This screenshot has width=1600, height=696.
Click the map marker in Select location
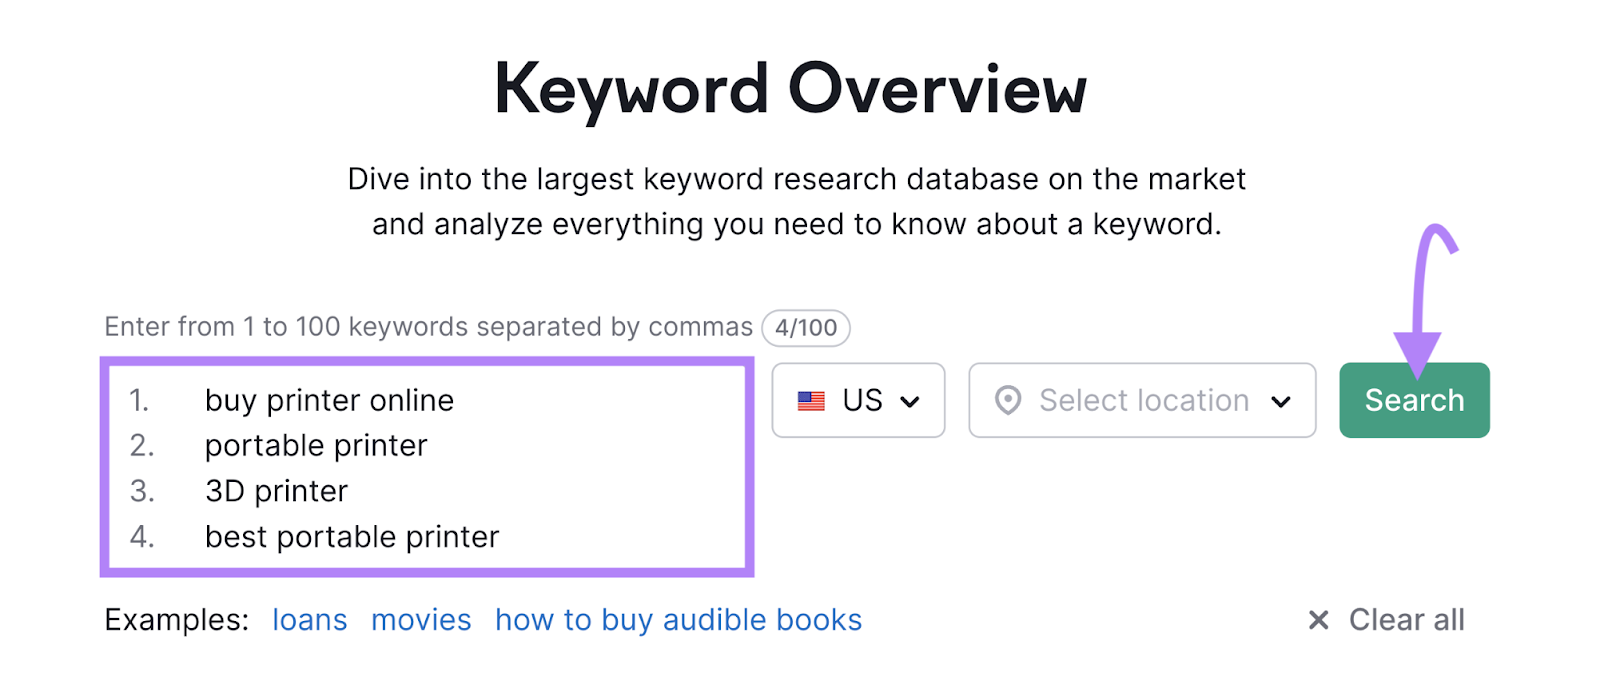(1008, 400)
